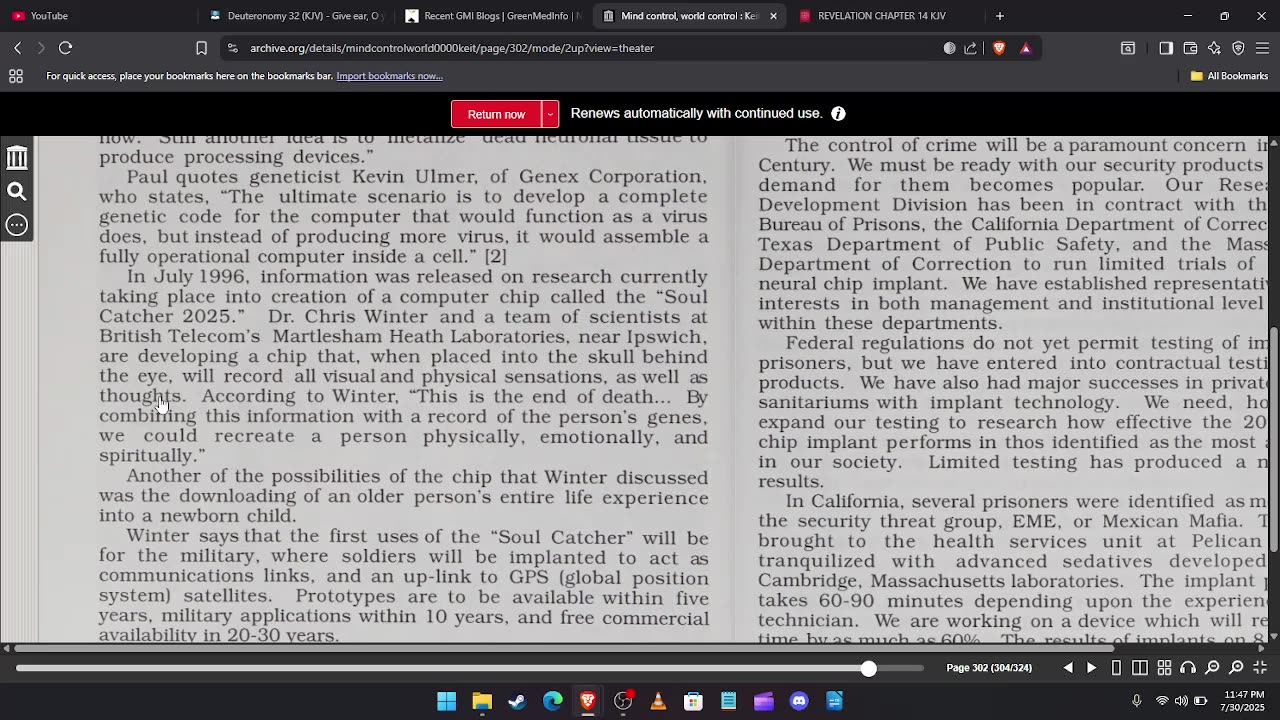Click the Import bookmarks now link
Image resolution: width=1280 pixels, height=720 pixels.
(x=389, y=76)
